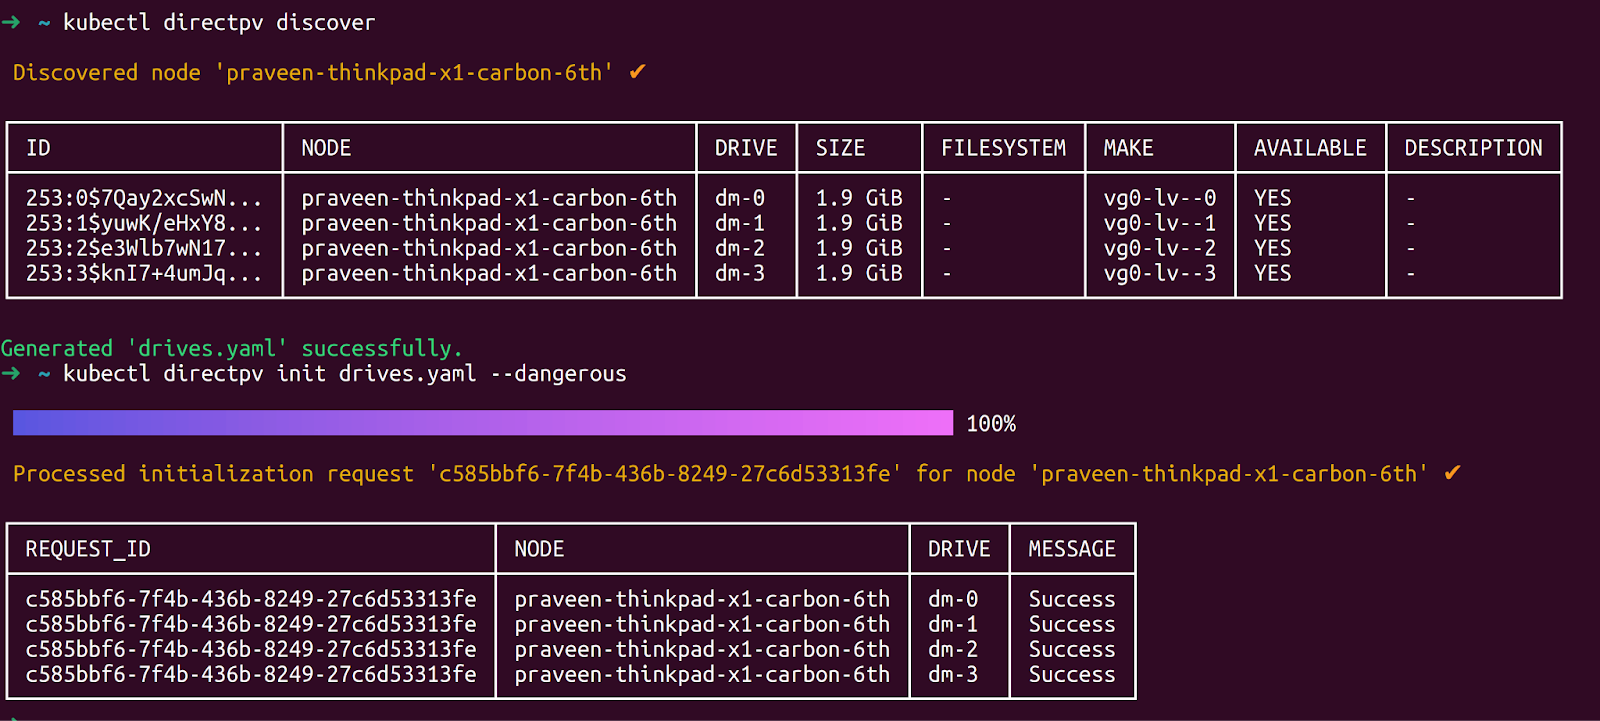Click the MESSAGE column header
The image size is (1600, 721).
point(1071,549)
